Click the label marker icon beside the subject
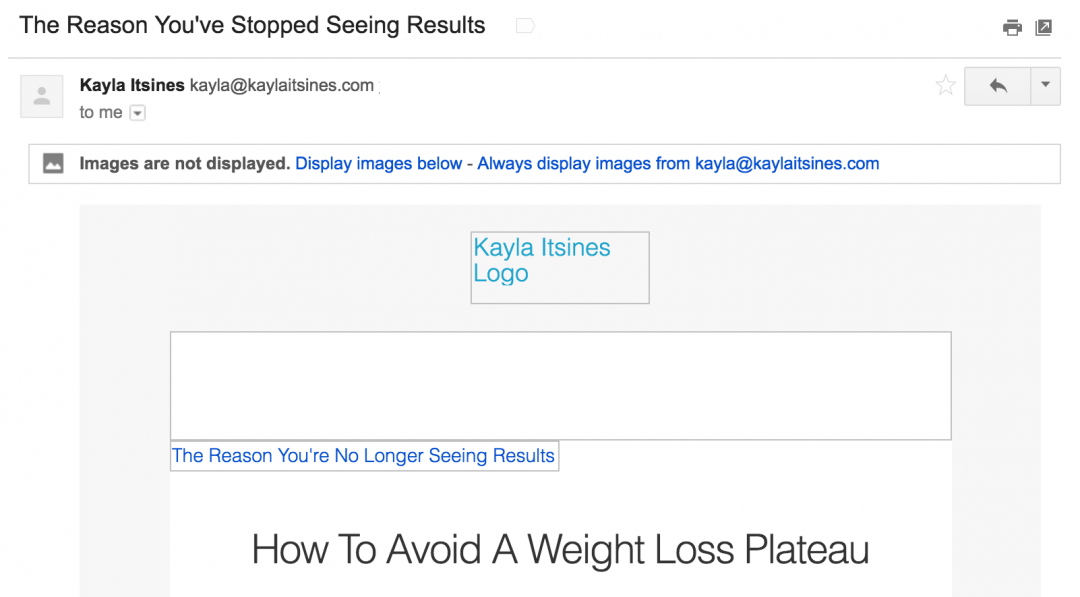This screenshot has width=1080, height=597. [x=525, y=27]
